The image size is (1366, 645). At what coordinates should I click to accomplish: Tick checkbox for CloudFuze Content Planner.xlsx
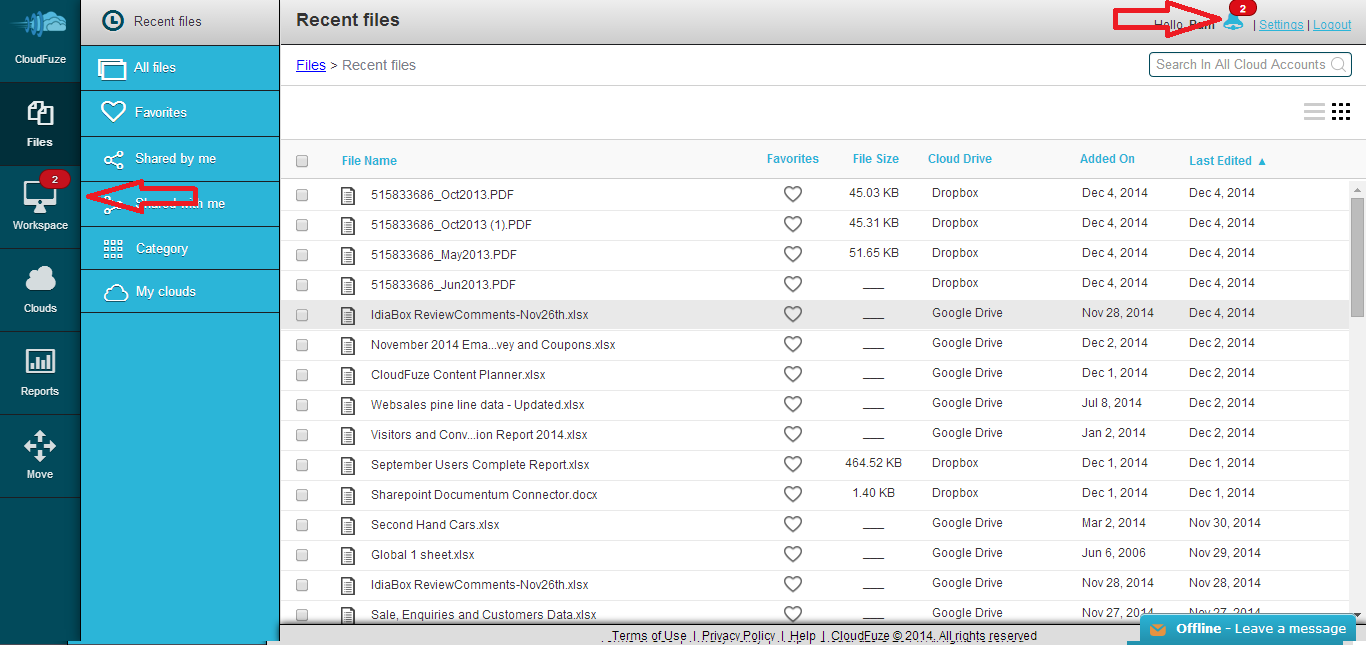pos(302,375)
